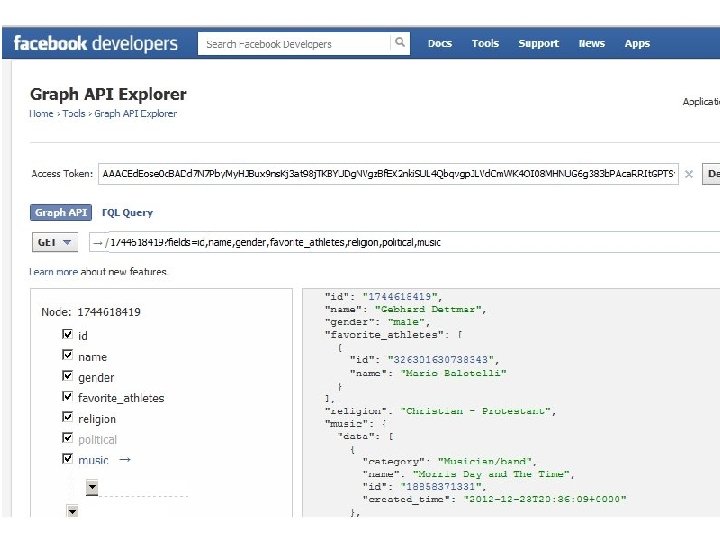Click inside the Access Token field

pos(388,174)
